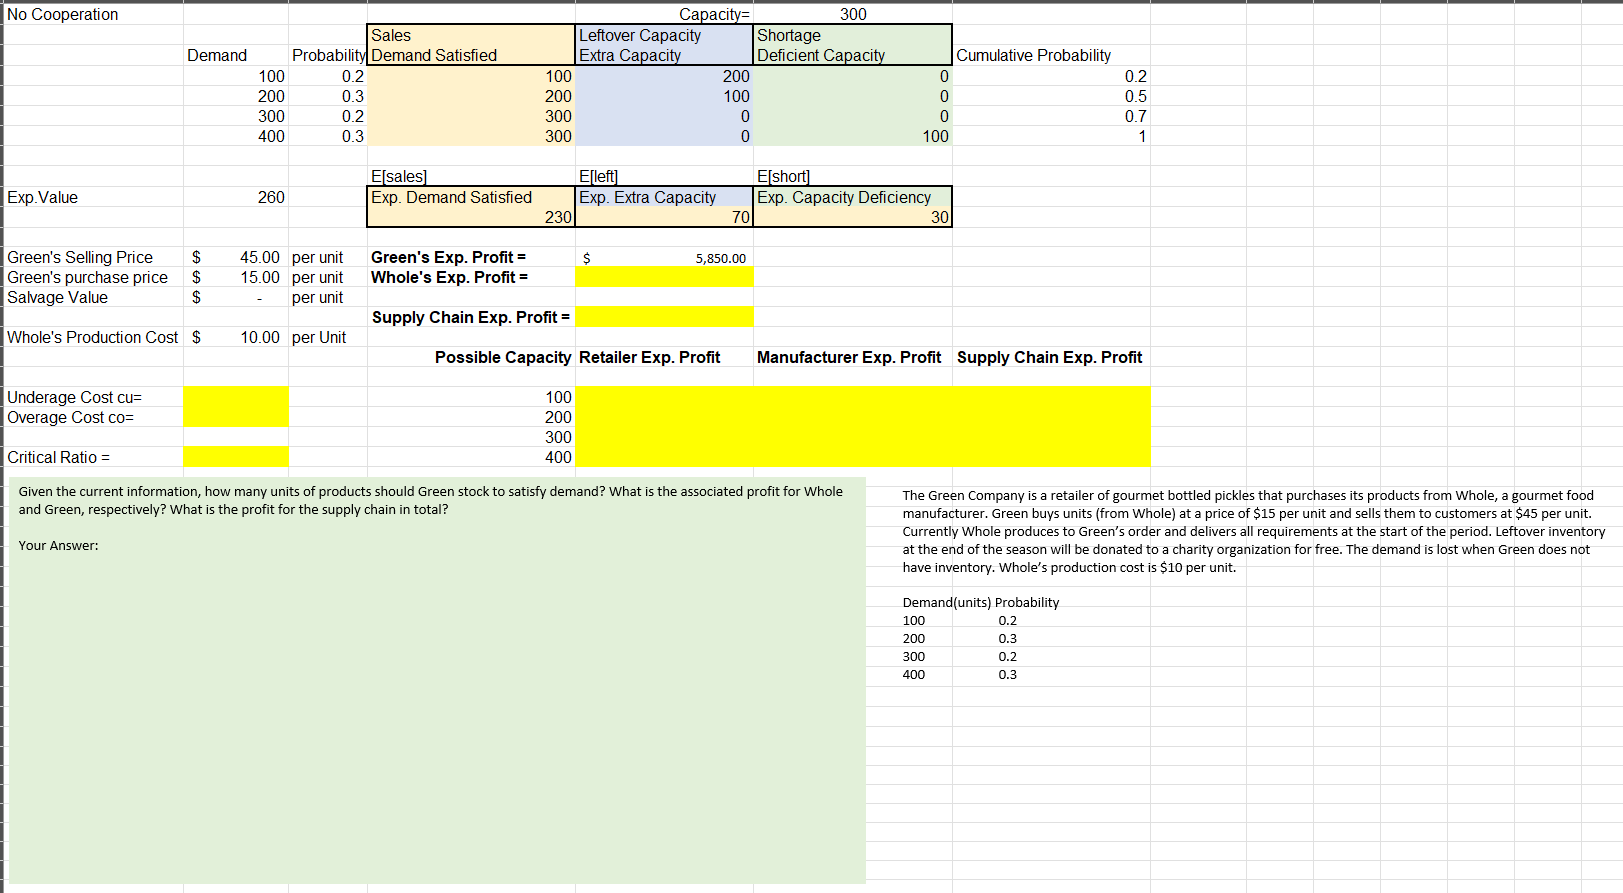Click the Green Company problem description text

click(x=1253, y=531)
